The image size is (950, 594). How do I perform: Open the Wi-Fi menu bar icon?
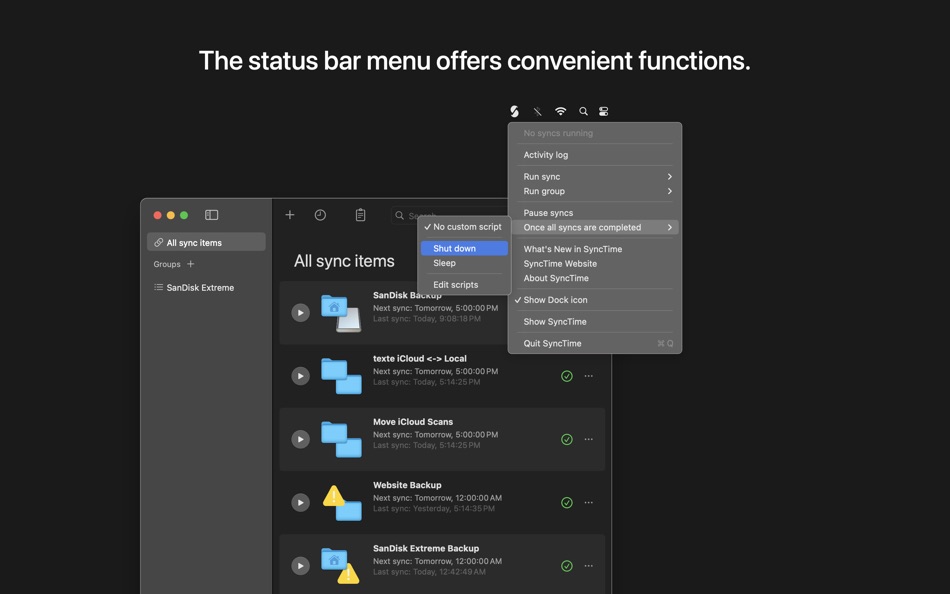pos(560,111)
